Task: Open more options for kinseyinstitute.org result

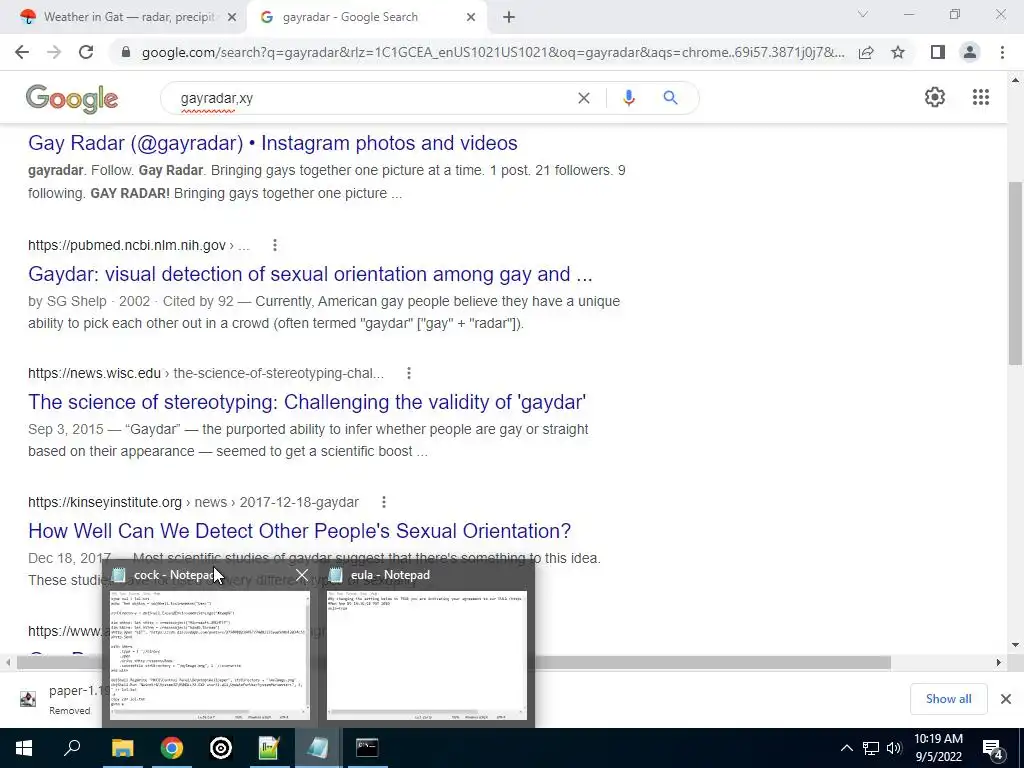Action: pos(384,502)
